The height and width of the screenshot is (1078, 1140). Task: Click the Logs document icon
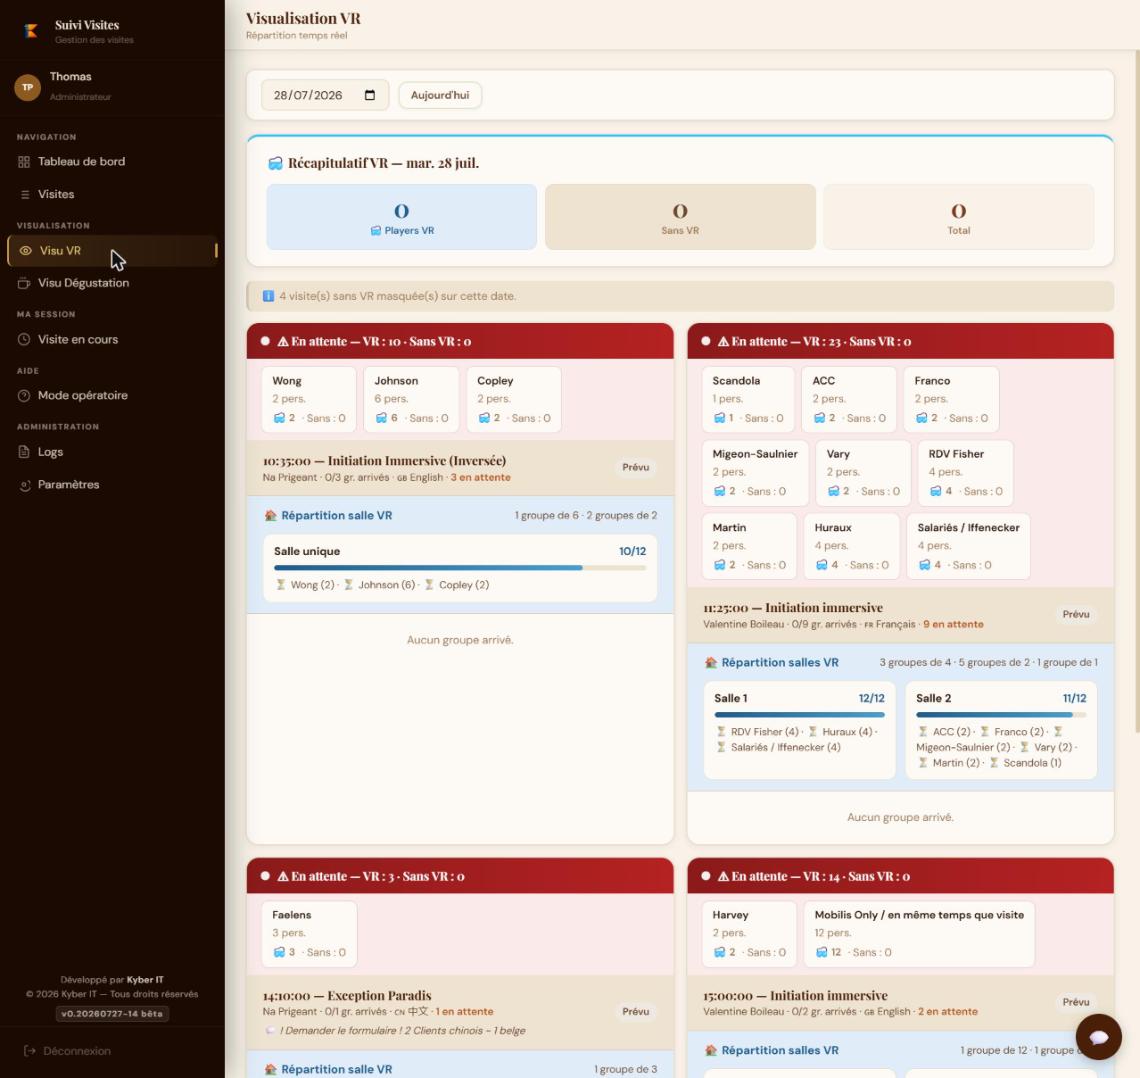click(x=24, y=452)
